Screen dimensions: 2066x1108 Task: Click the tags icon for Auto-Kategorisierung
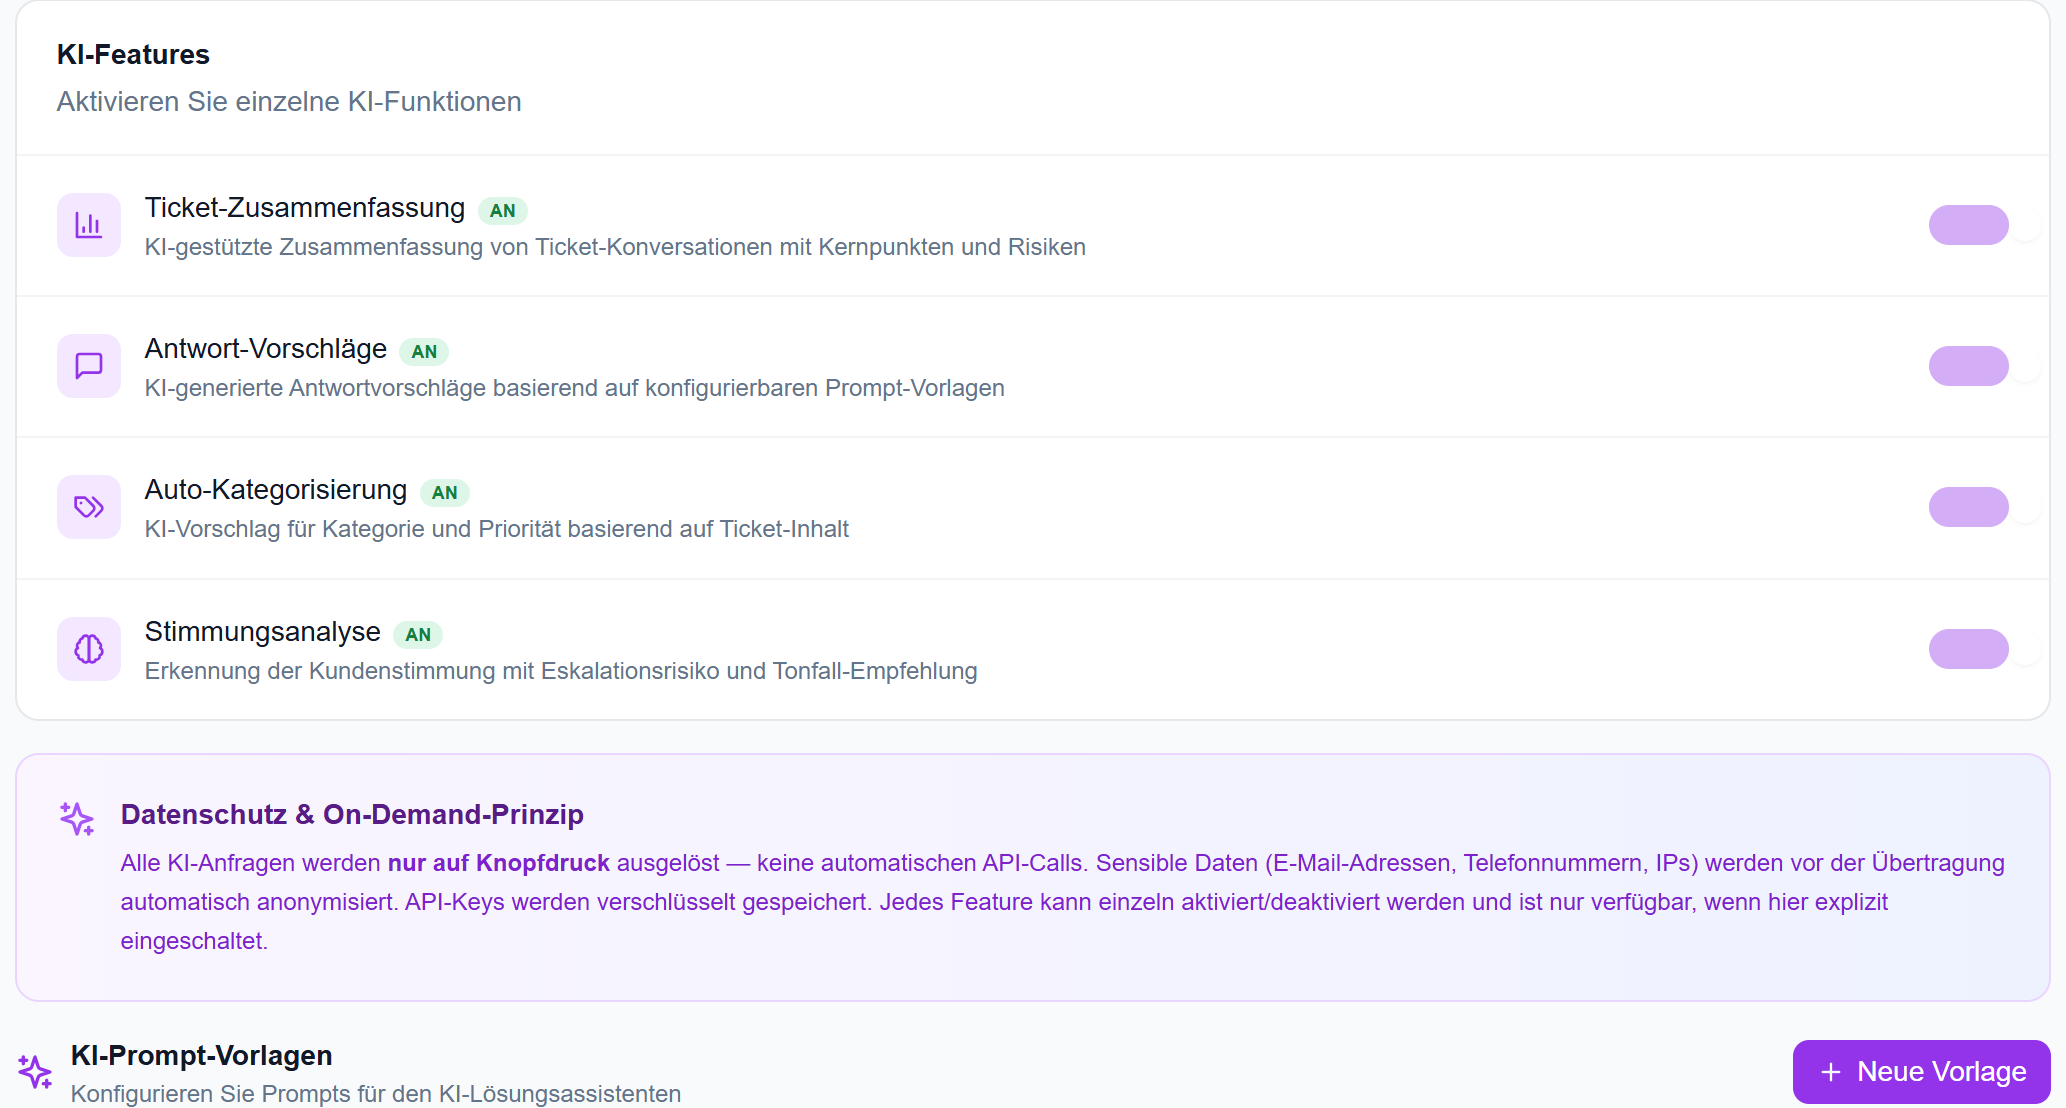click(x=88, y=507)
